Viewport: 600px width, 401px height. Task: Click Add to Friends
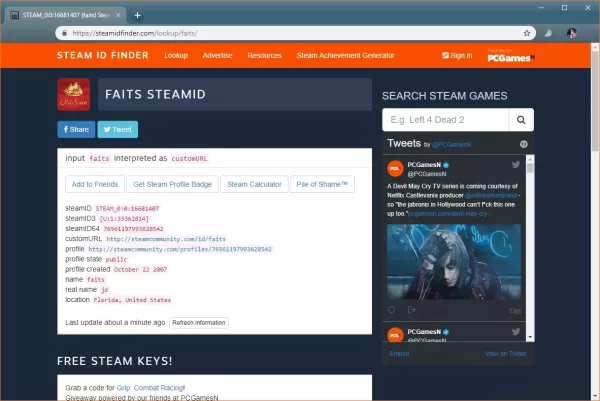click(x=95, y=184)
